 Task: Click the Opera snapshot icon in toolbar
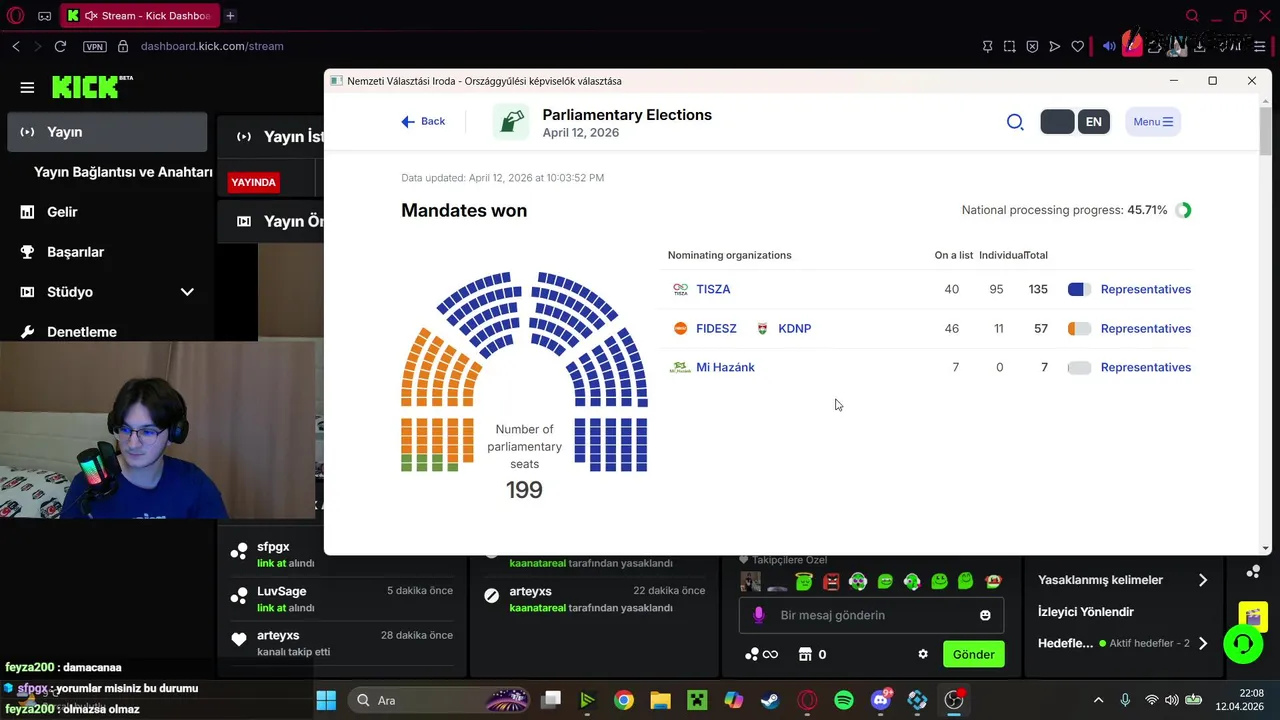pos(1010,46)
